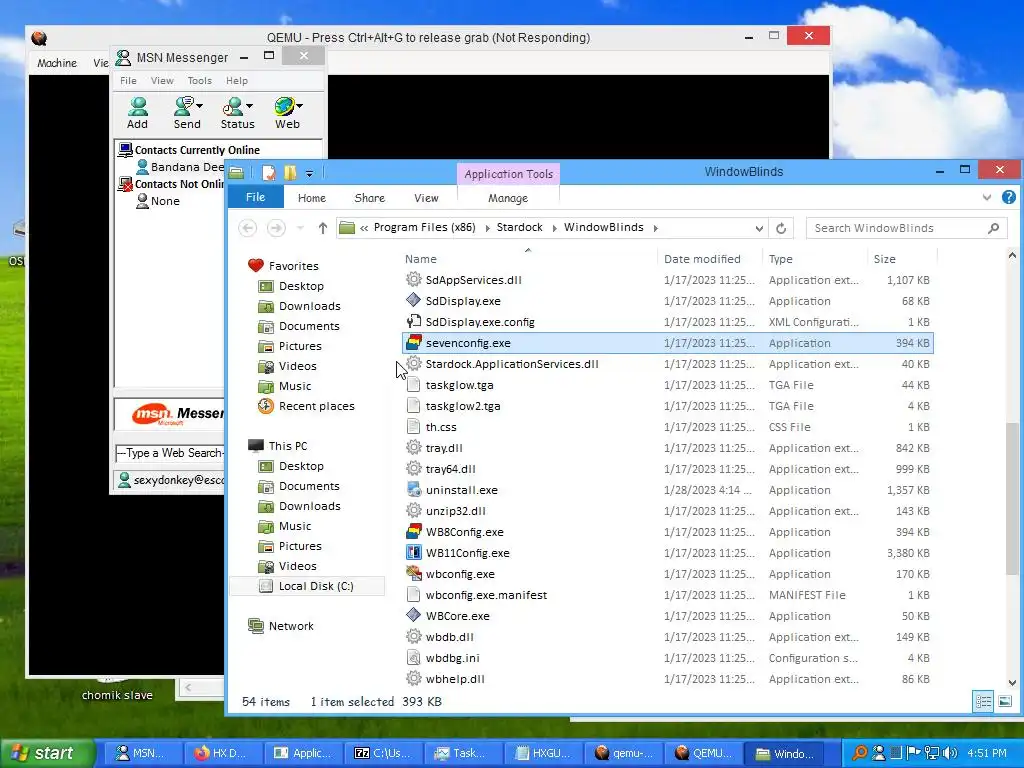Expand the ribbon with the chevron

pyautogui.click(x=987, y=197)
